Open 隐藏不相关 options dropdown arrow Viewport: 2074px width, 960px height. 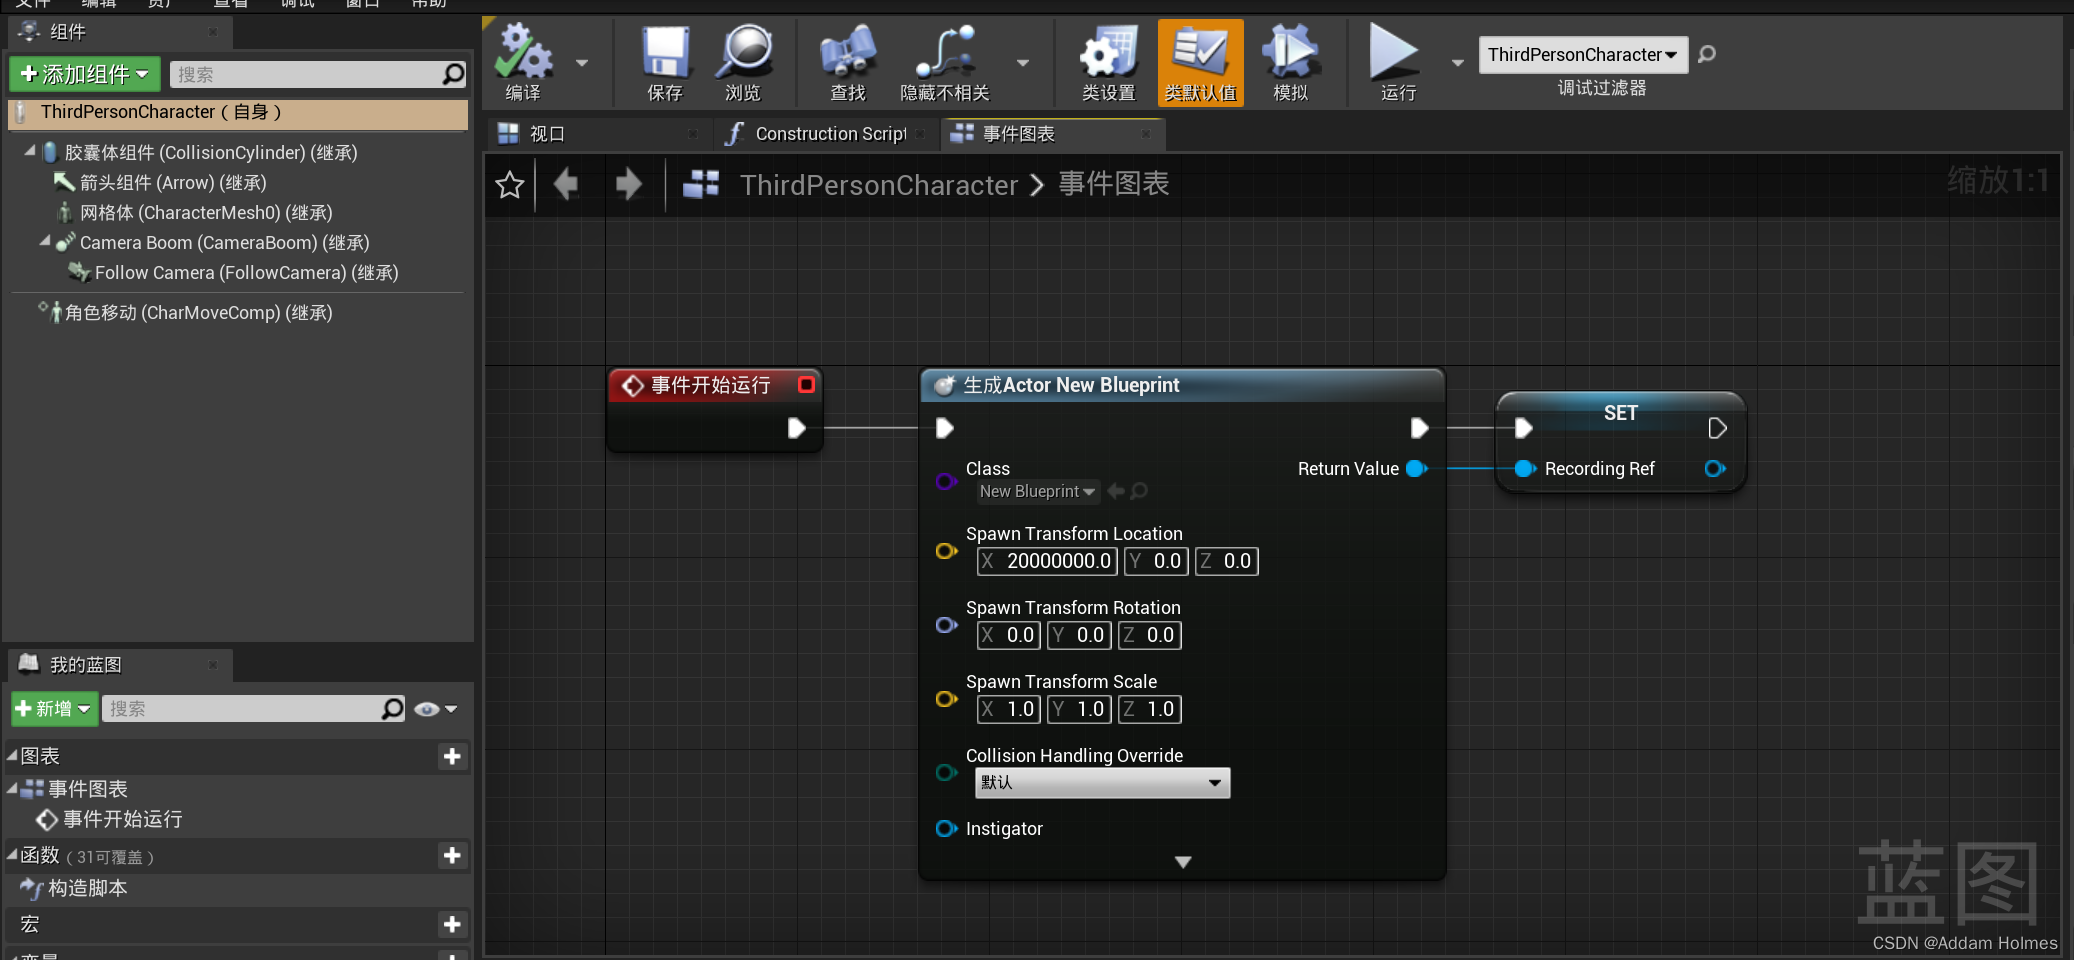coord(1023,63)
